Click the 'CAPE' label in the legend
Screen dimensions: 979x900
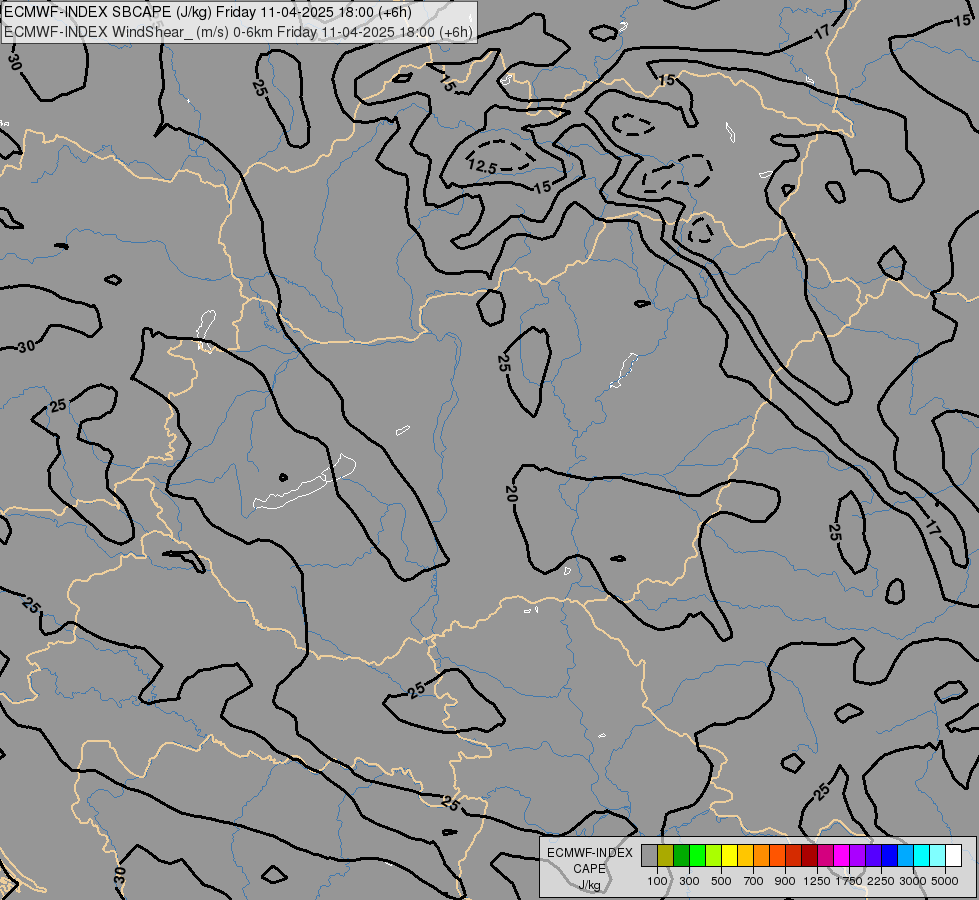pyautogui.click(x=589, y=869)
